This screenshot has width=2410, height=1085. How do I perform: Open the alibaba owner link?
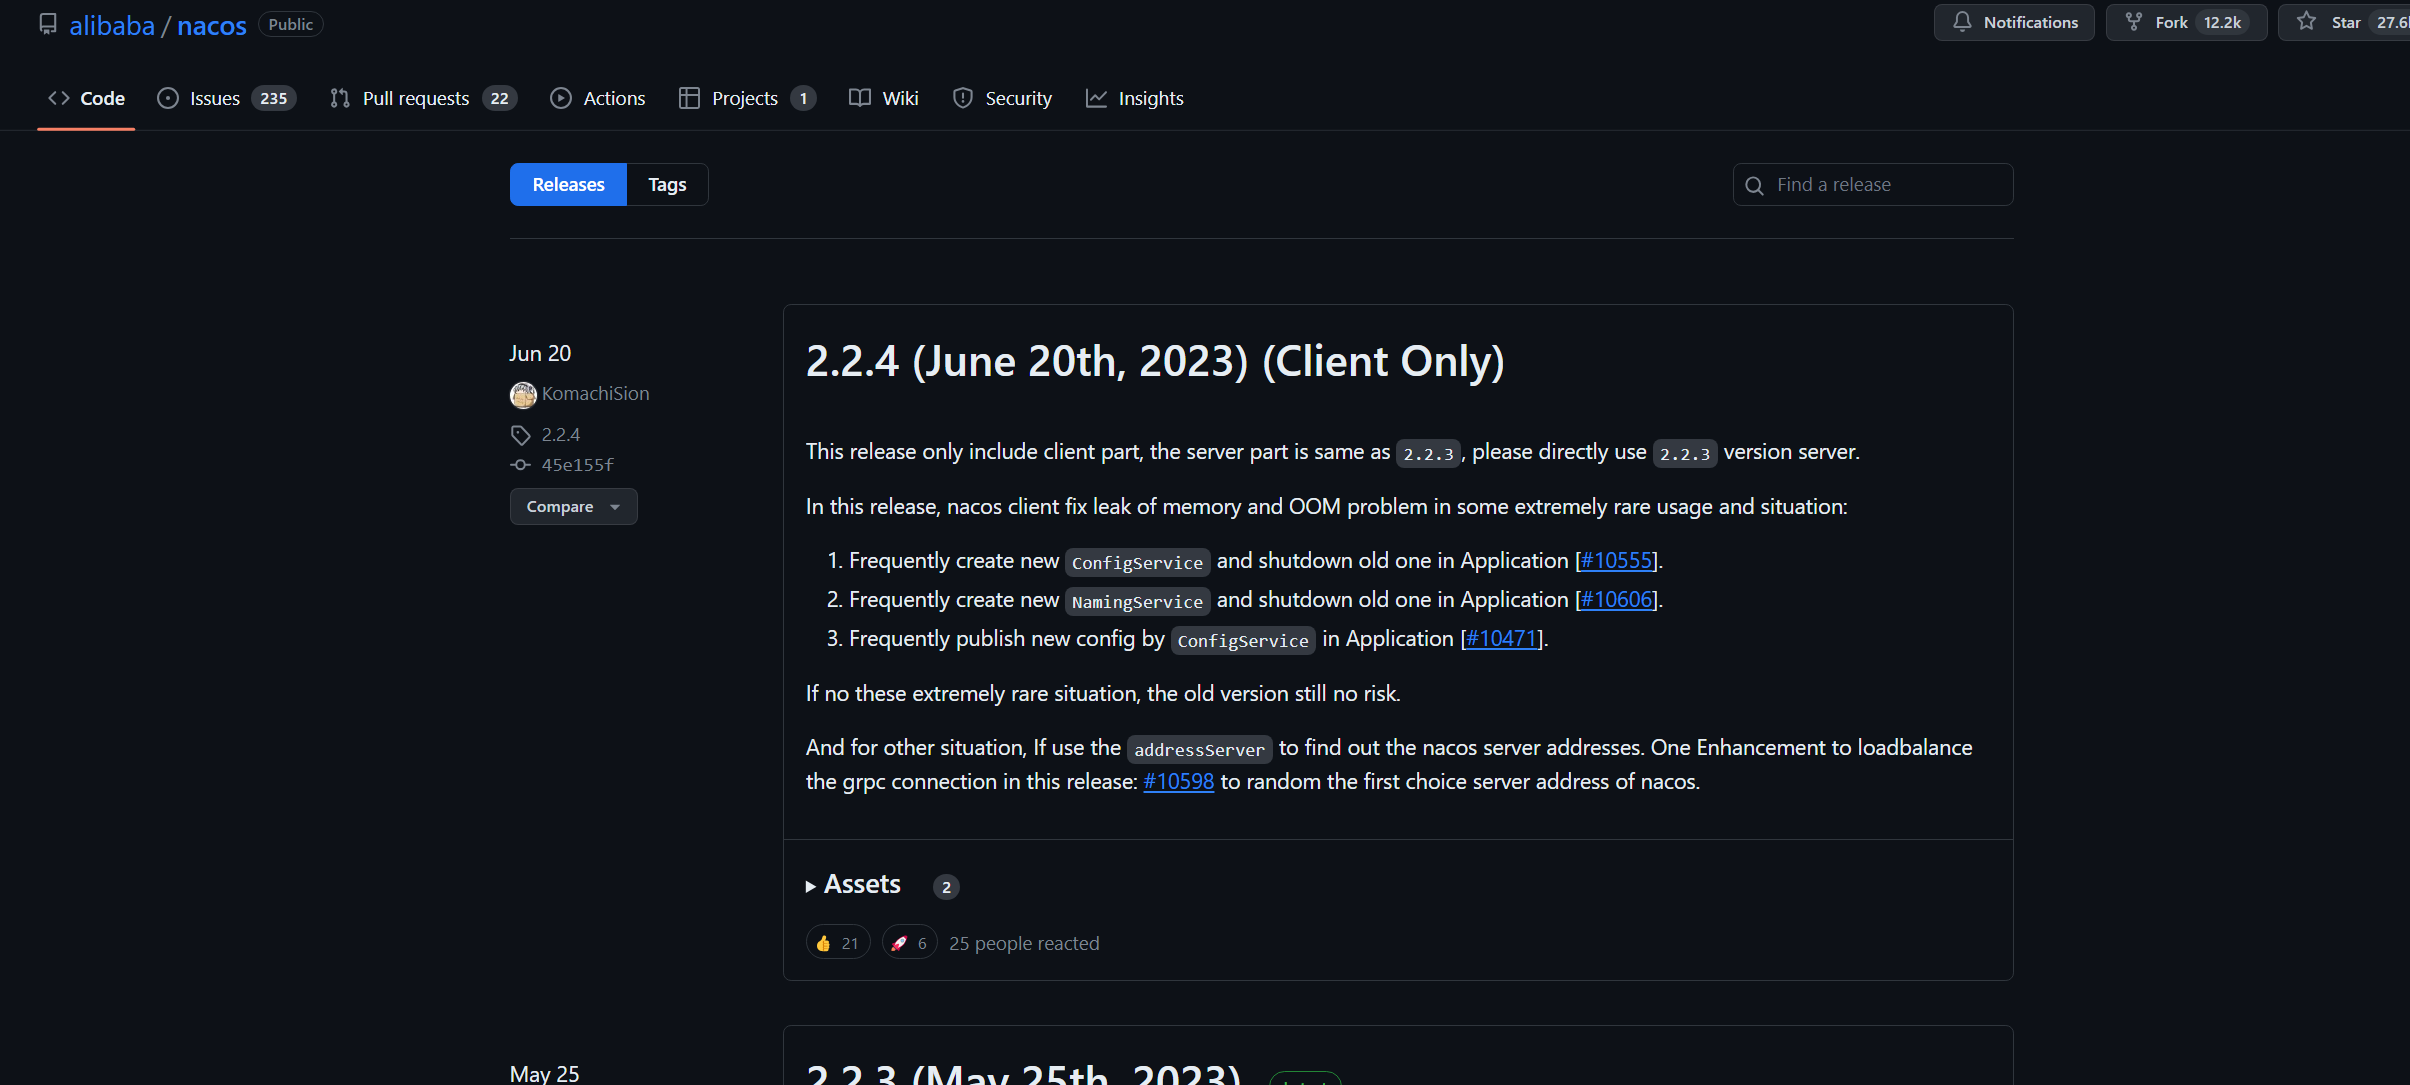[x=112, y=25]
